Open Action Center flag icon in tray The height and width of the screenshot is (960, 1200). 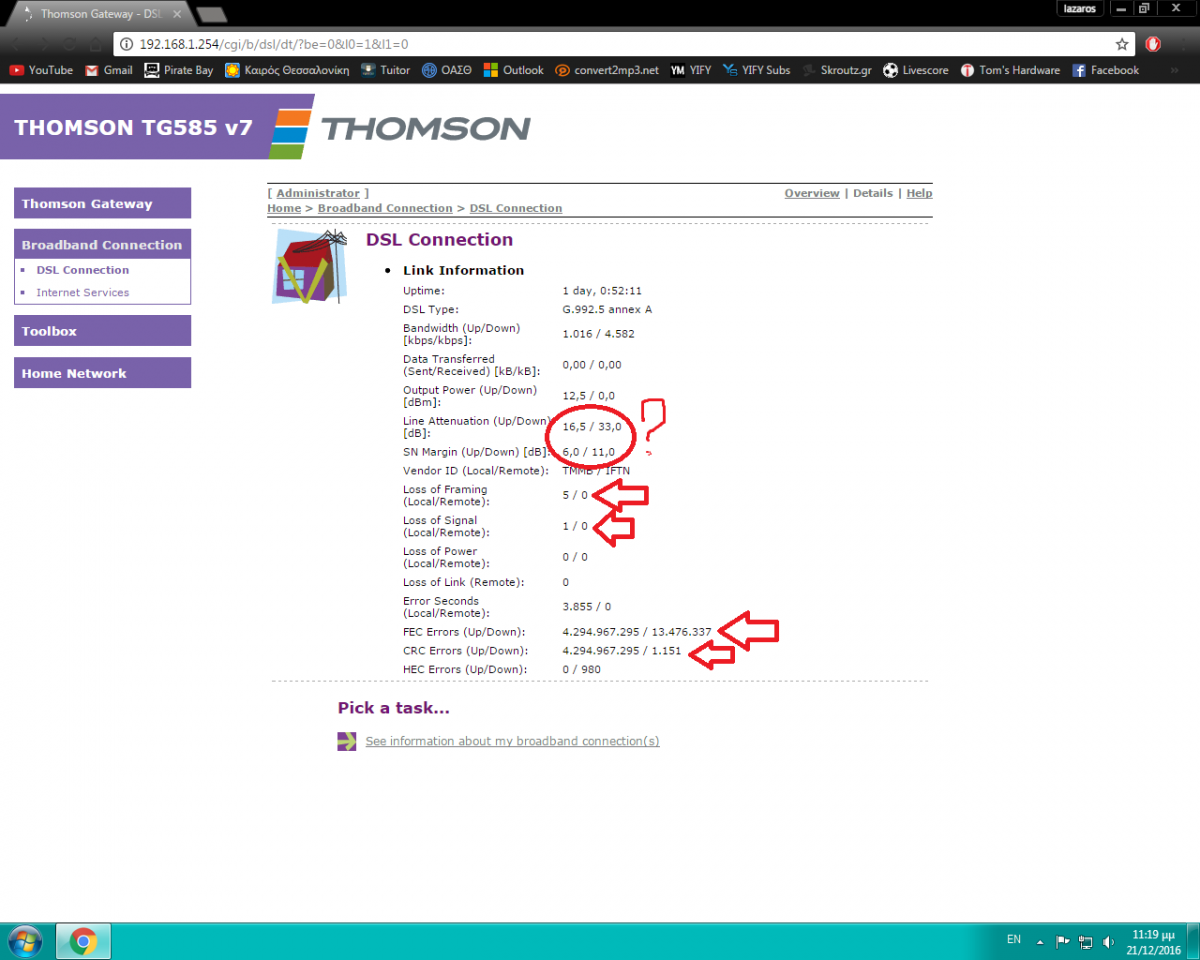[x=1063, y=941]
